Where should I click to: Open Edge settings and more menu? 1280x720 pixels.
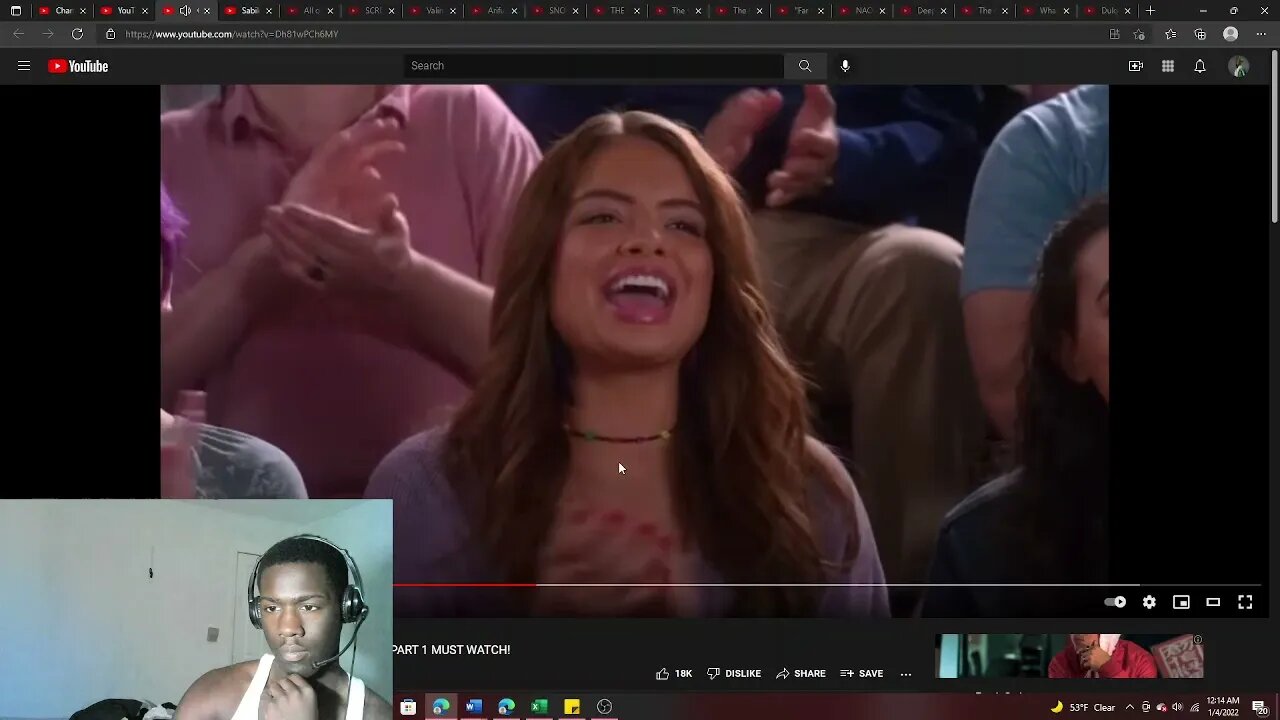coord(1261,34)
